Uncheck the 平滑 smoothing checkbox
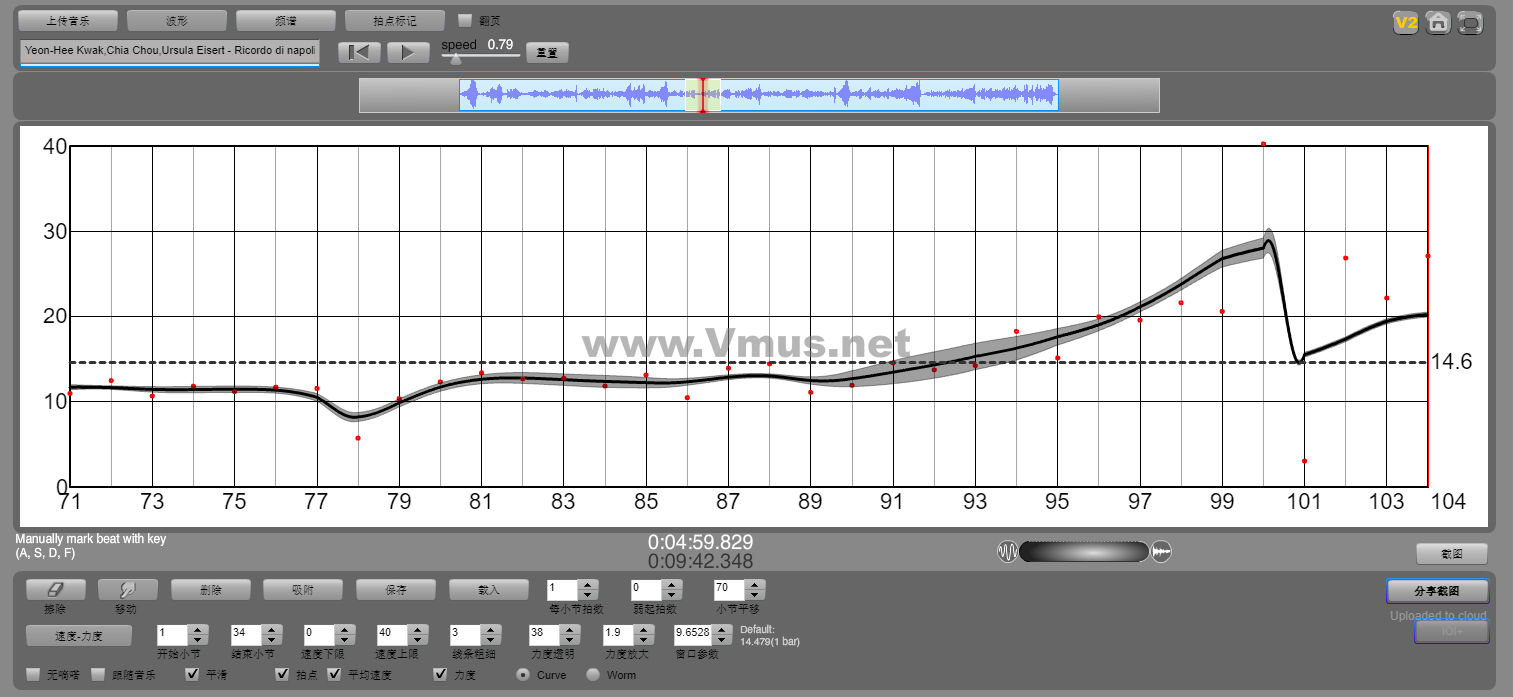1513x697 pixels. coord(194,675)
